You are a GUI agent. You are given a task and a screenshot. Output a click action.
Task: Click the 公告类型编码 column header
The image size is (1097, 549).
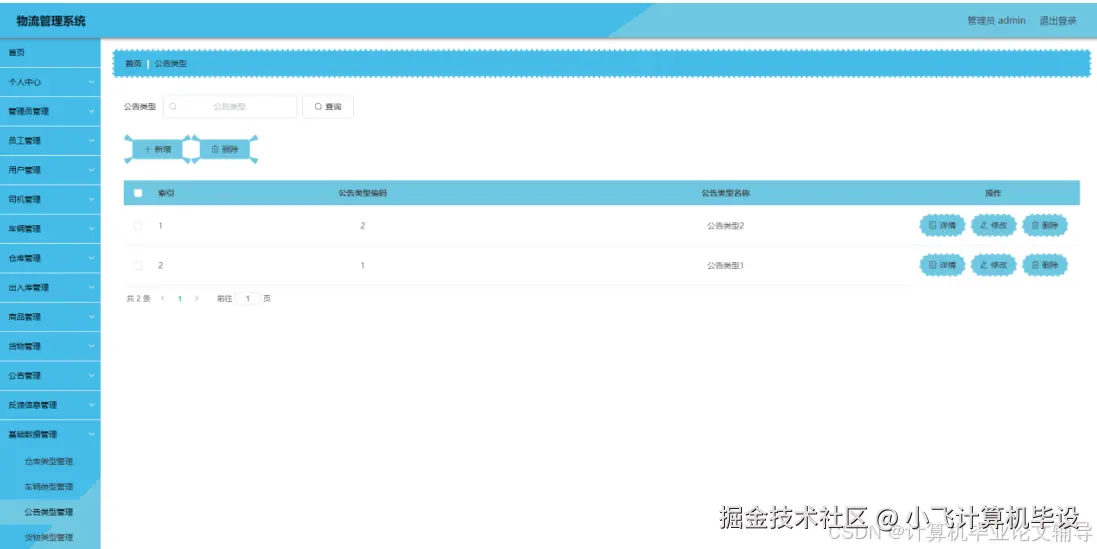tap(362, 193)
